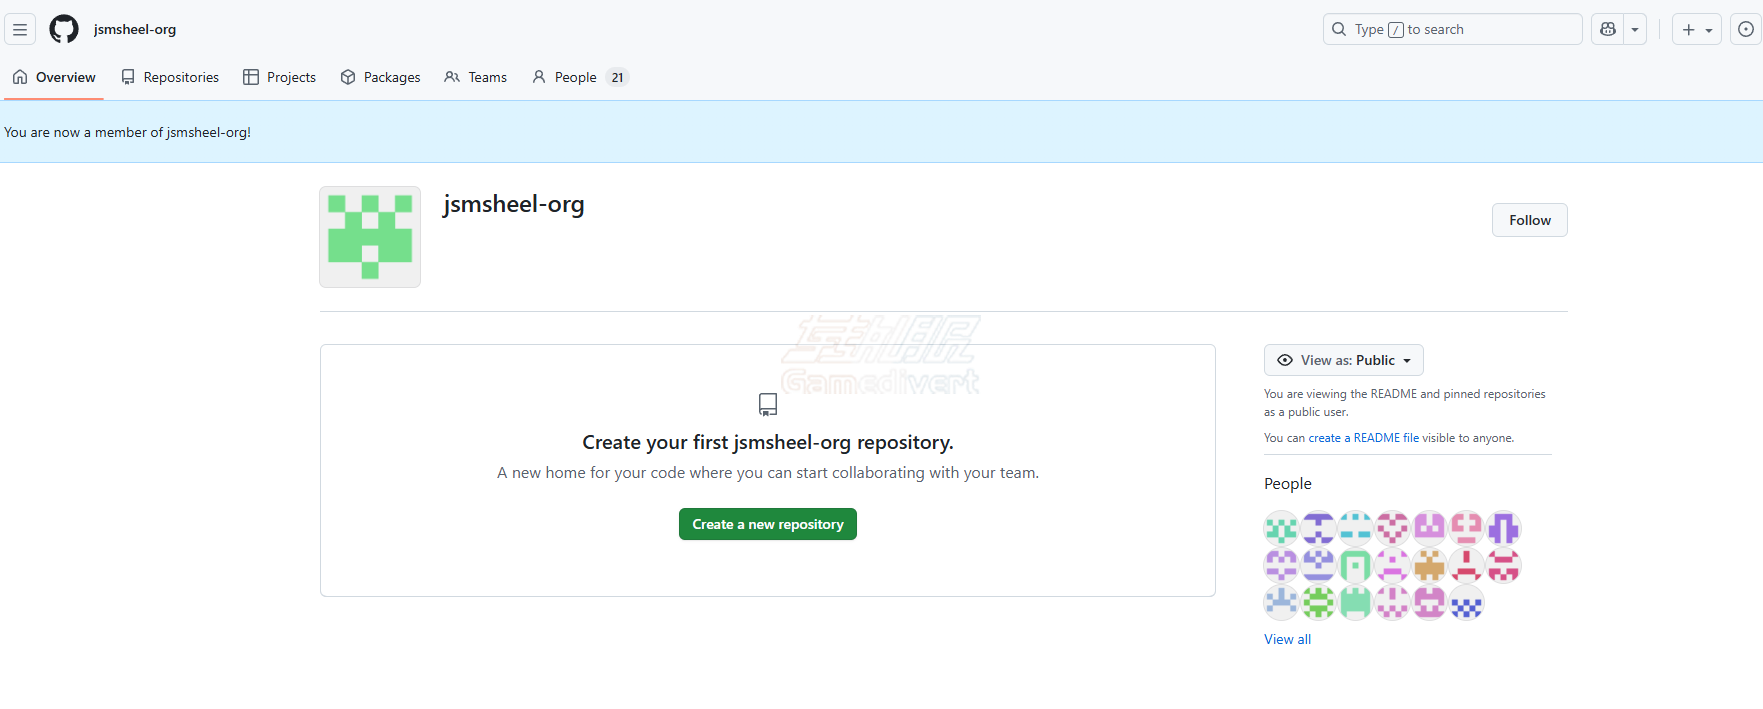This screenshot has height=709, width=1763.
Task: Click the create a README file link
Action: click(1363, 438)
